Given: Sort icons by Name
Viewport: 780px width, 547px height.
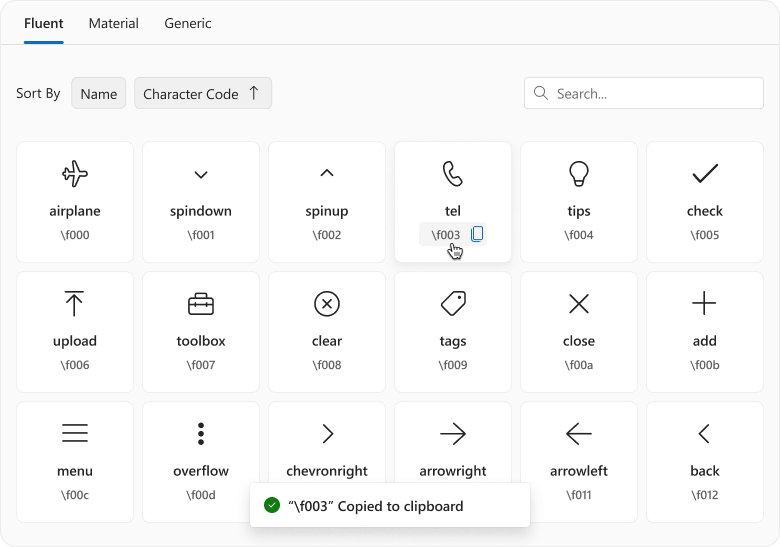Looking at the screenshot, I should click(98, 93).
